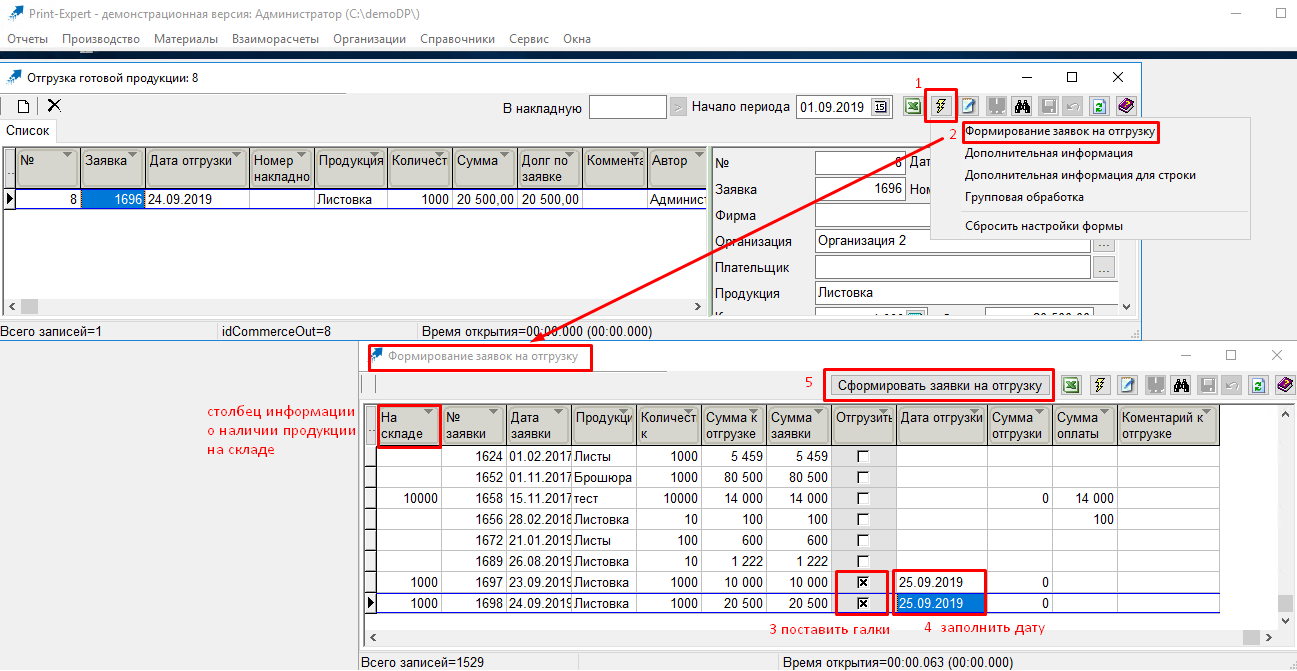Viewport: 1297px width, 671px height.
Task: Click the binoculars search icon in the upper window
Action: [1022, 106]
